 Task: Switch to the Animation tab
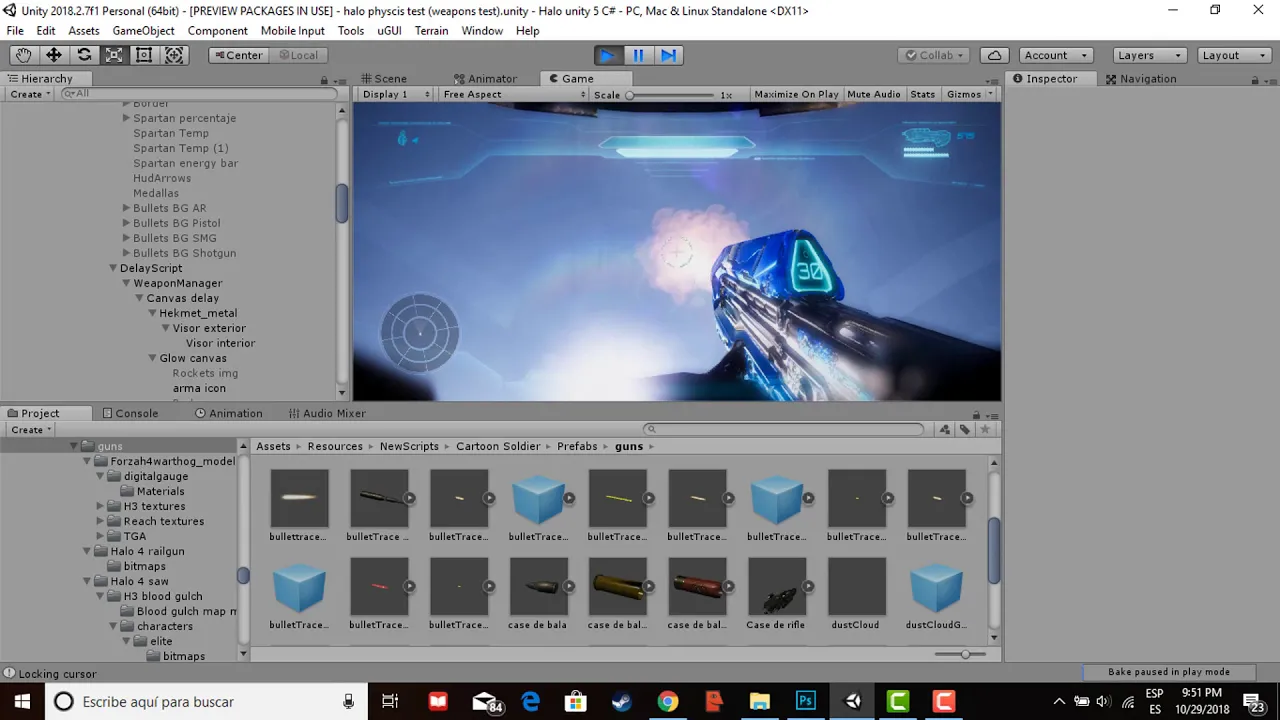pos(229,413)
